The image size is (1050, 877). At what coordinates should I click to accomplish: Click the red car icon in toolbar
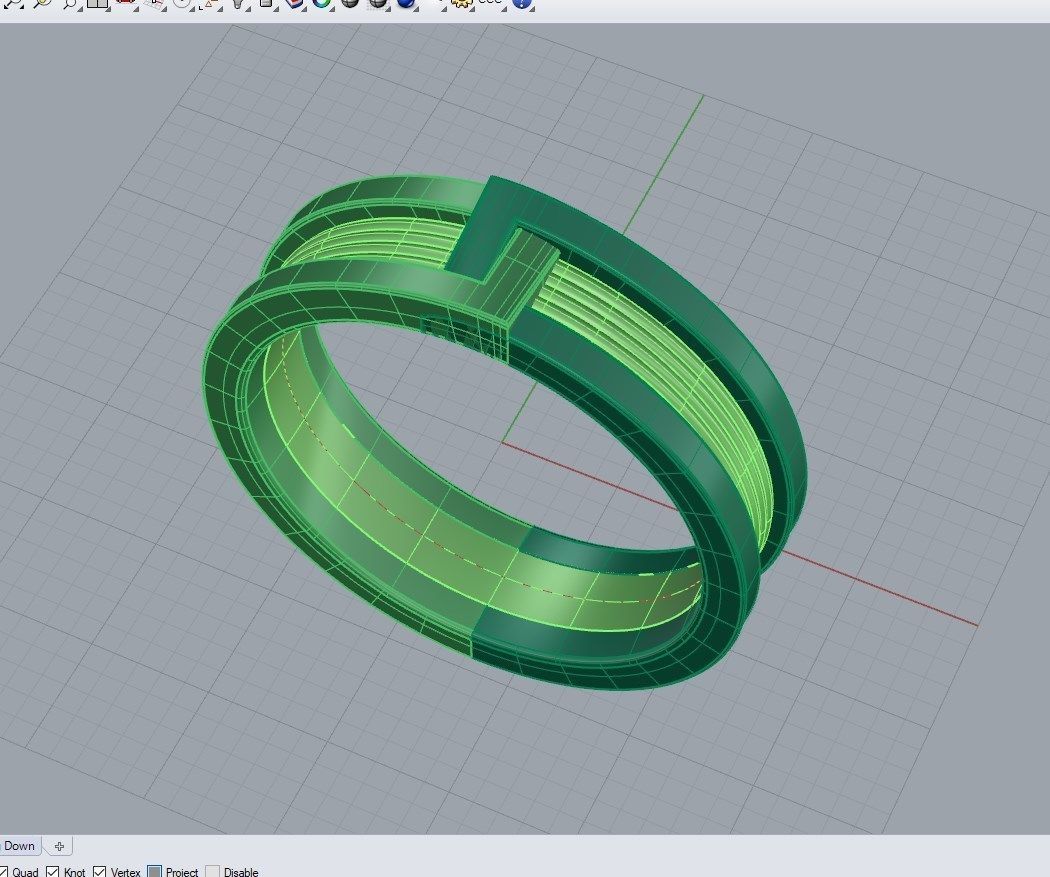pyautogui.click(x=126, y=3)
